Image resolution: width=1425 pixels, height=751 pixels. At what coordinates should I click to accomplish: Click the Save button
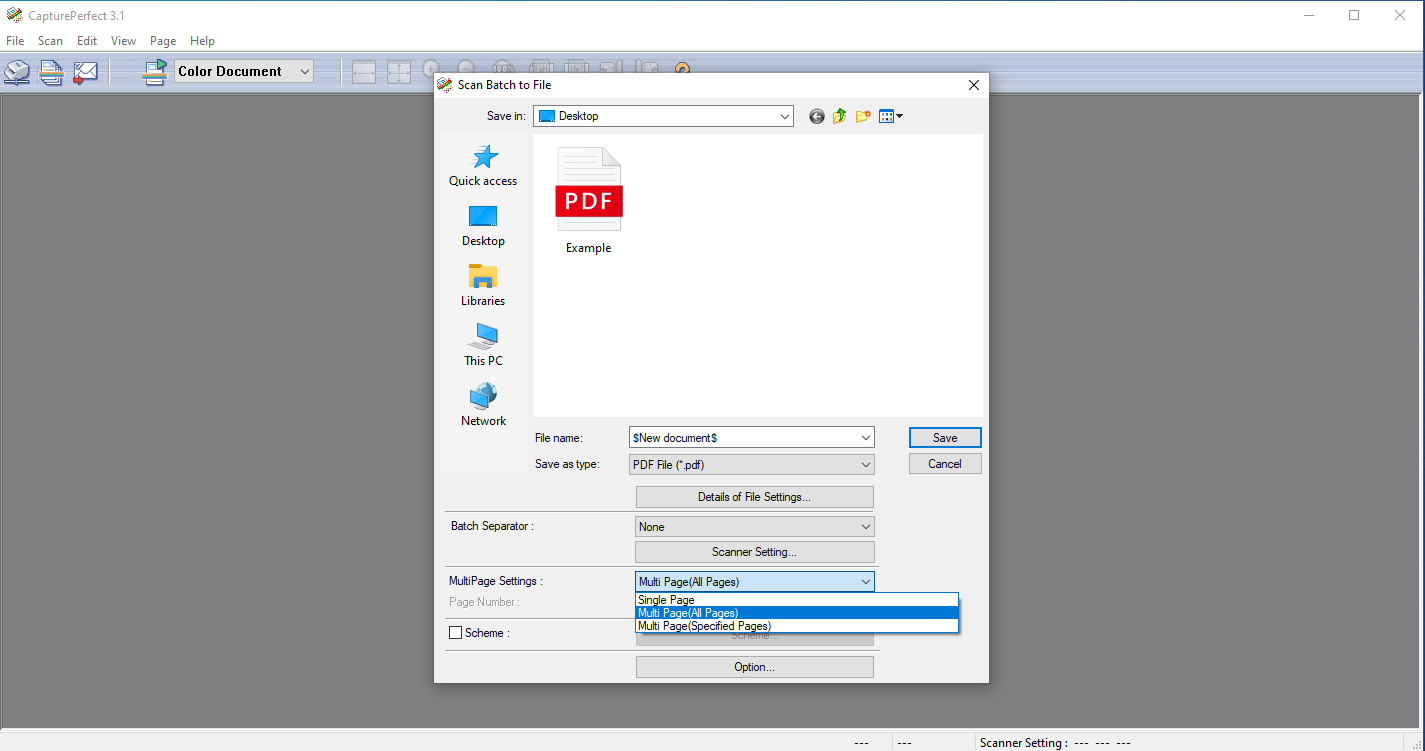945,438
